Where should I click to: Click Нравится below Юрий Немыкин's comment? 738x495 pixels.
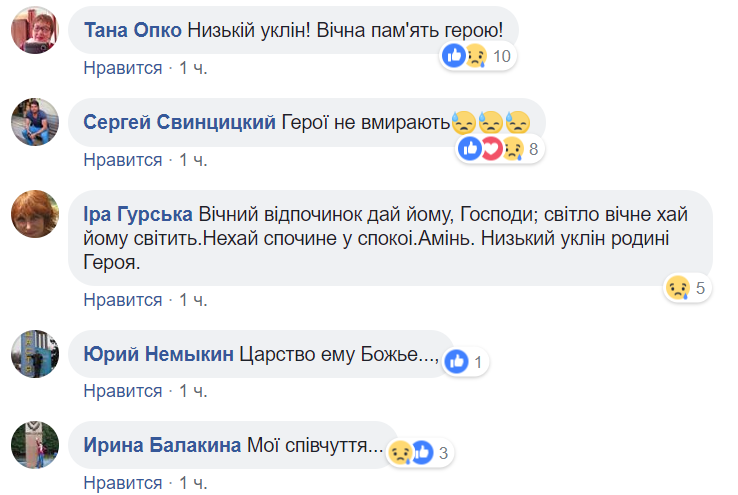122,391
